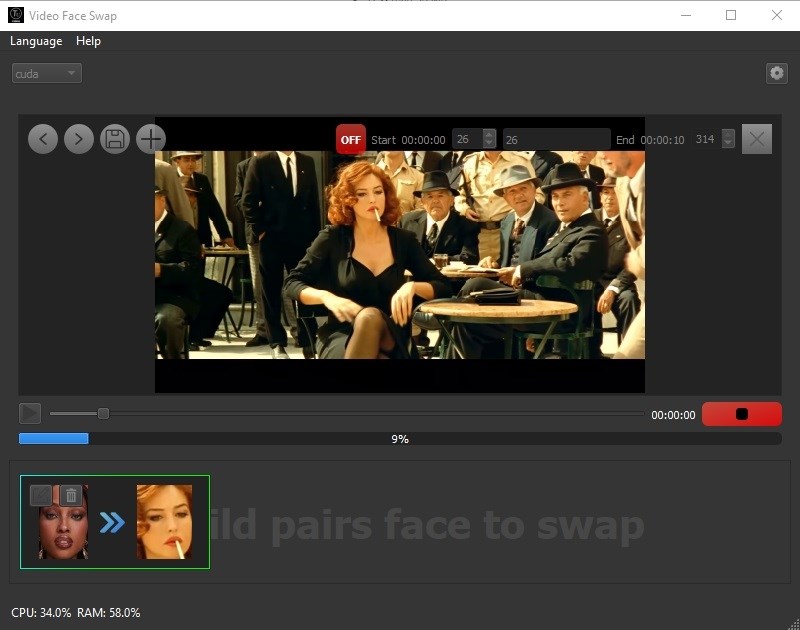Click the red stop recording button
This screenshot has height=630, width=800.
(x=742, y=413)
